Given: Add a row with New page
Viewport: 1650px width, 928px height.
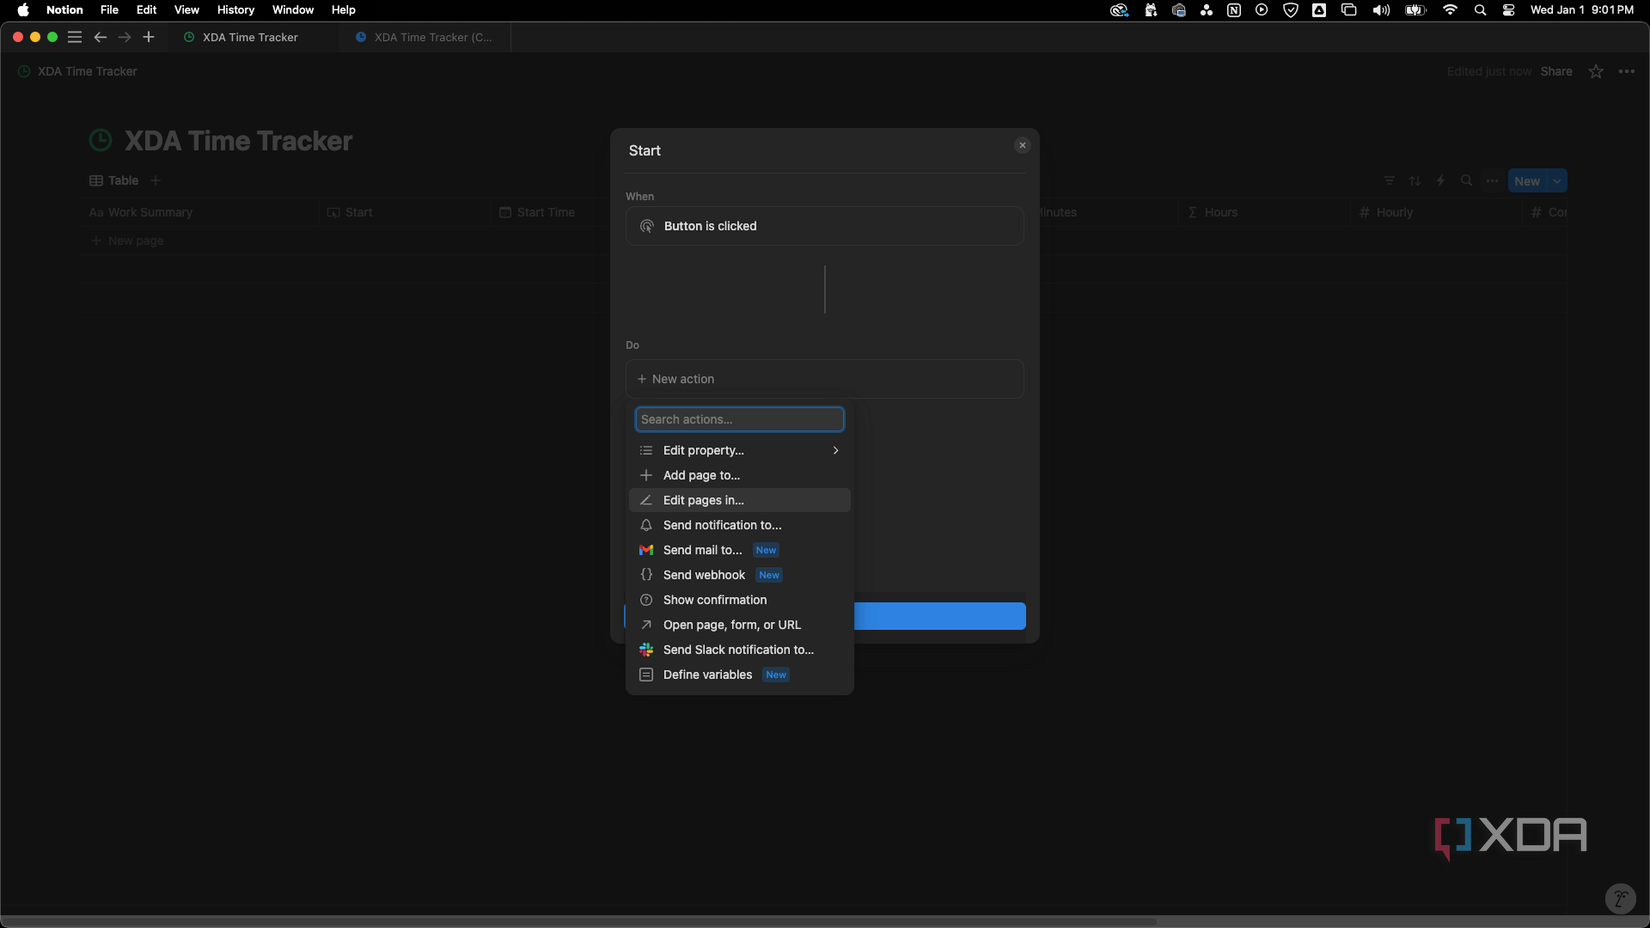Looking at the screenshot, I should 128,241.
